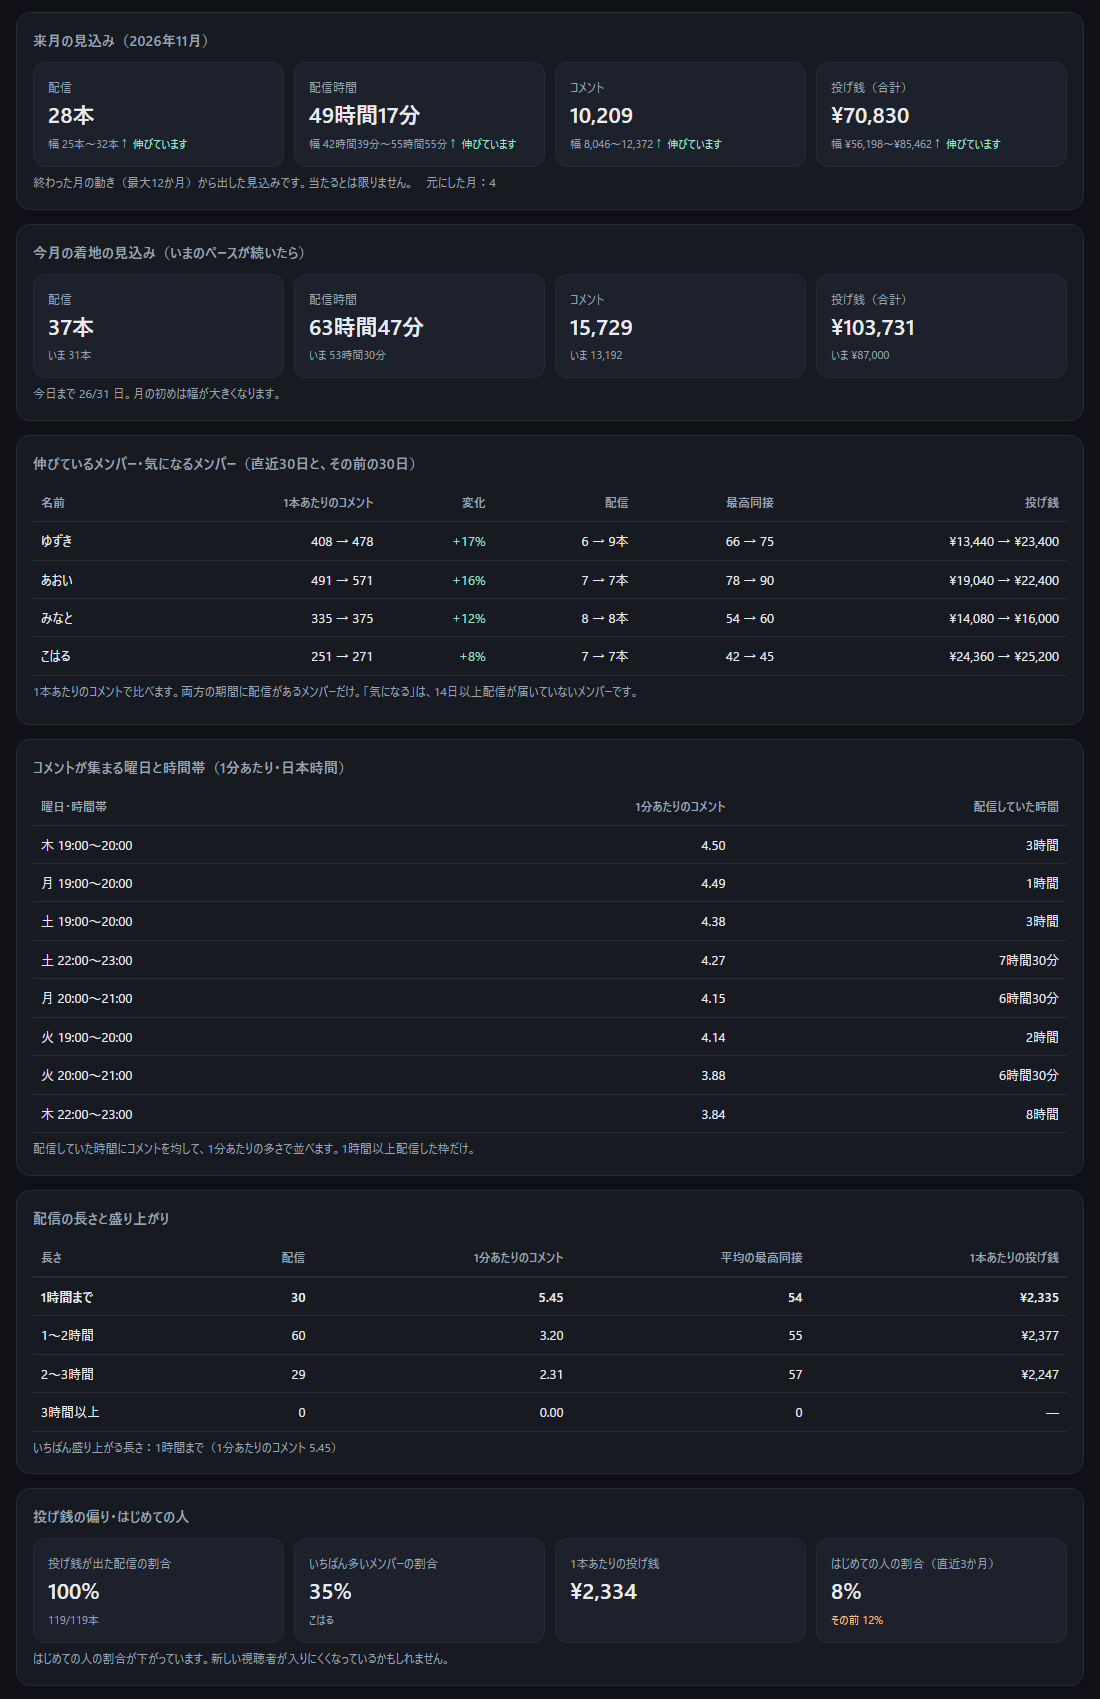
Task: Select the 100% donation share value
Action: tap(74, 1592)
